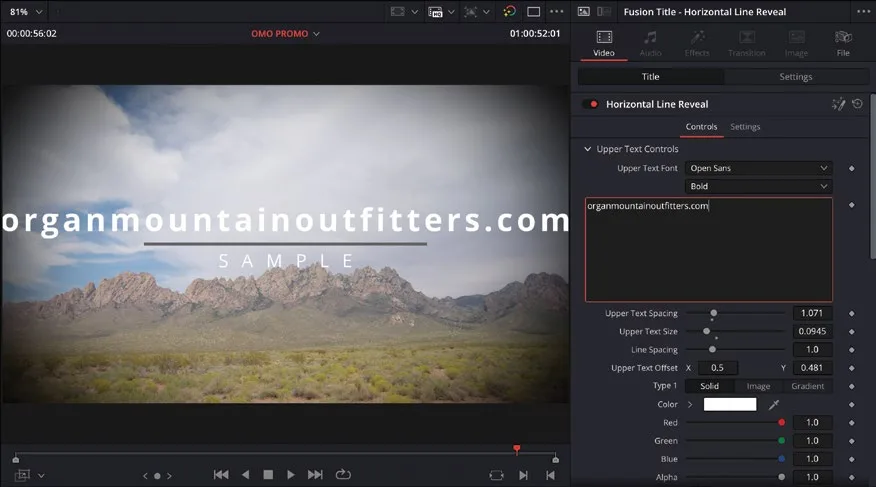Viewport: 876px width, 487px height.
Task: Play in reverse
Action: [245, 475]
